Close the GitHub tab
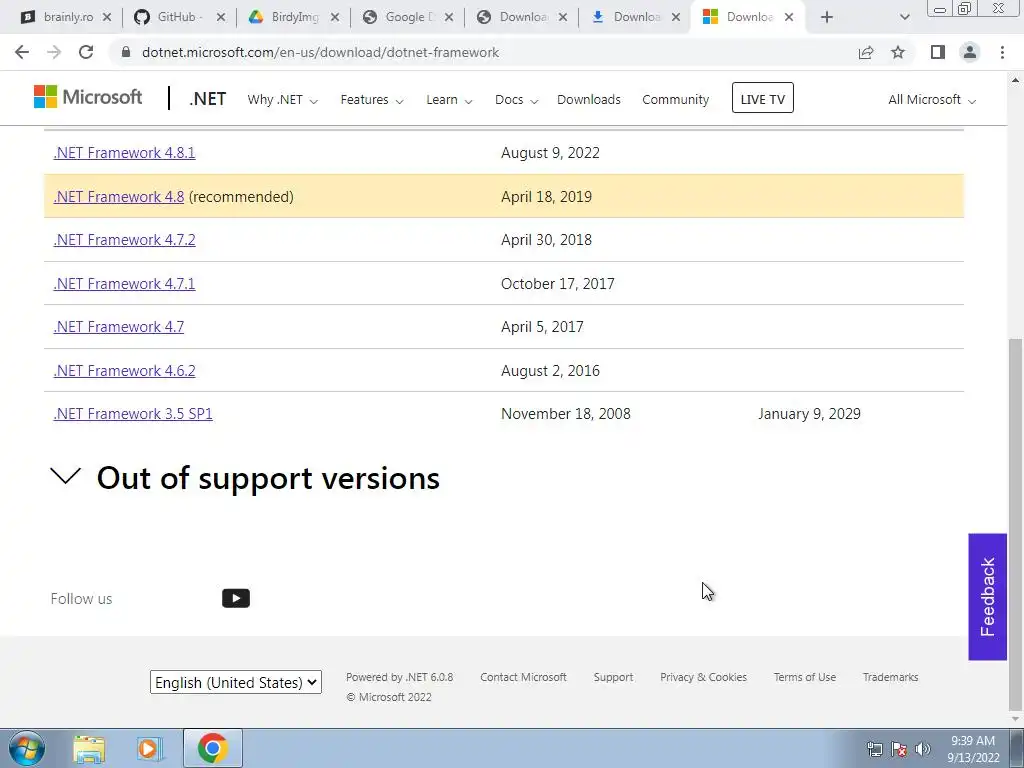Screen dimensions: 1024x768 (x=221, y=17)
